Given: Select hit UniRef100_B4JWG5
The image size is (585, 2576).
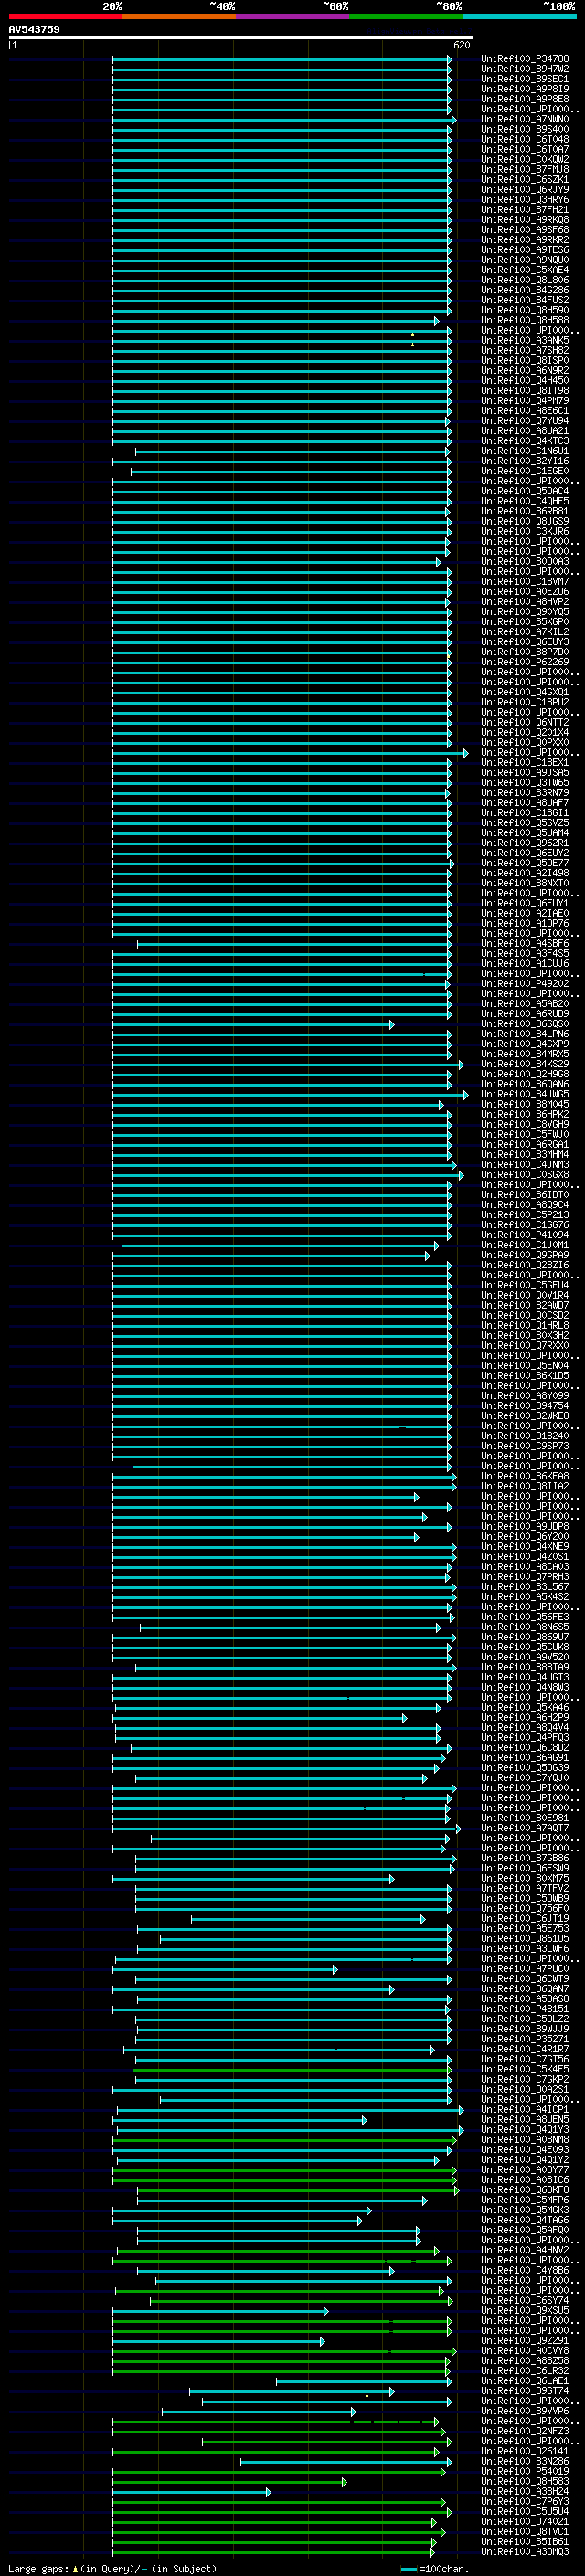Looking at the screenshot, I should tap(525, 1094).
